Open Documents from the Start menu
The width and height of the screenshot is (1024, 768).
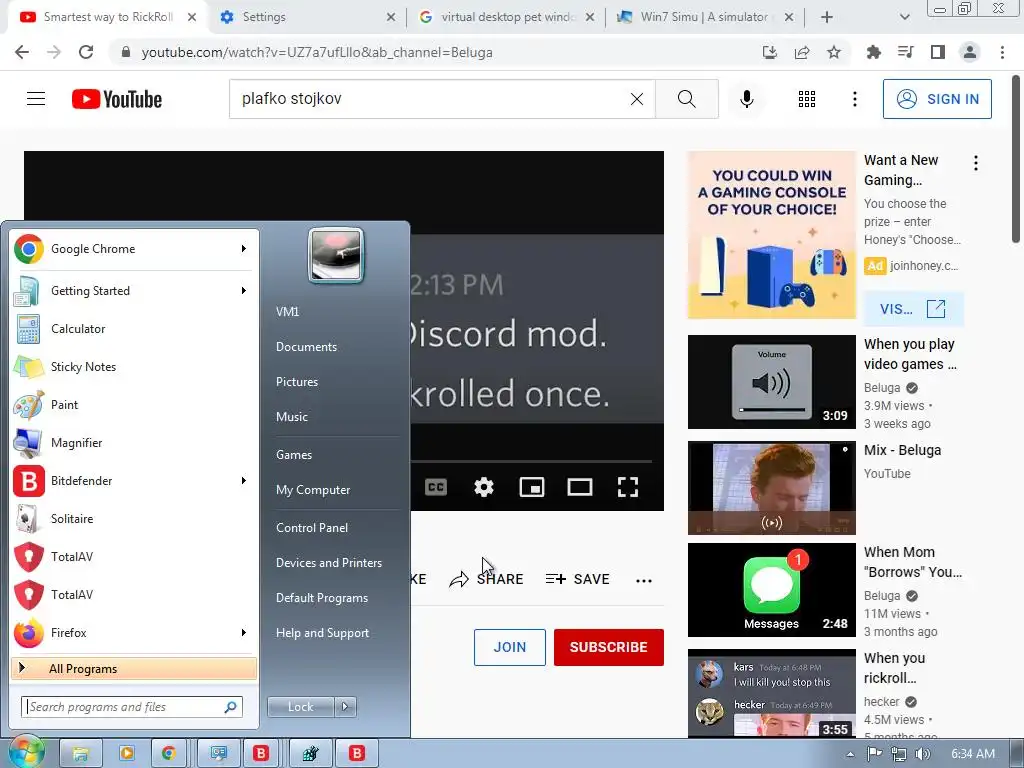click(306, 347)
